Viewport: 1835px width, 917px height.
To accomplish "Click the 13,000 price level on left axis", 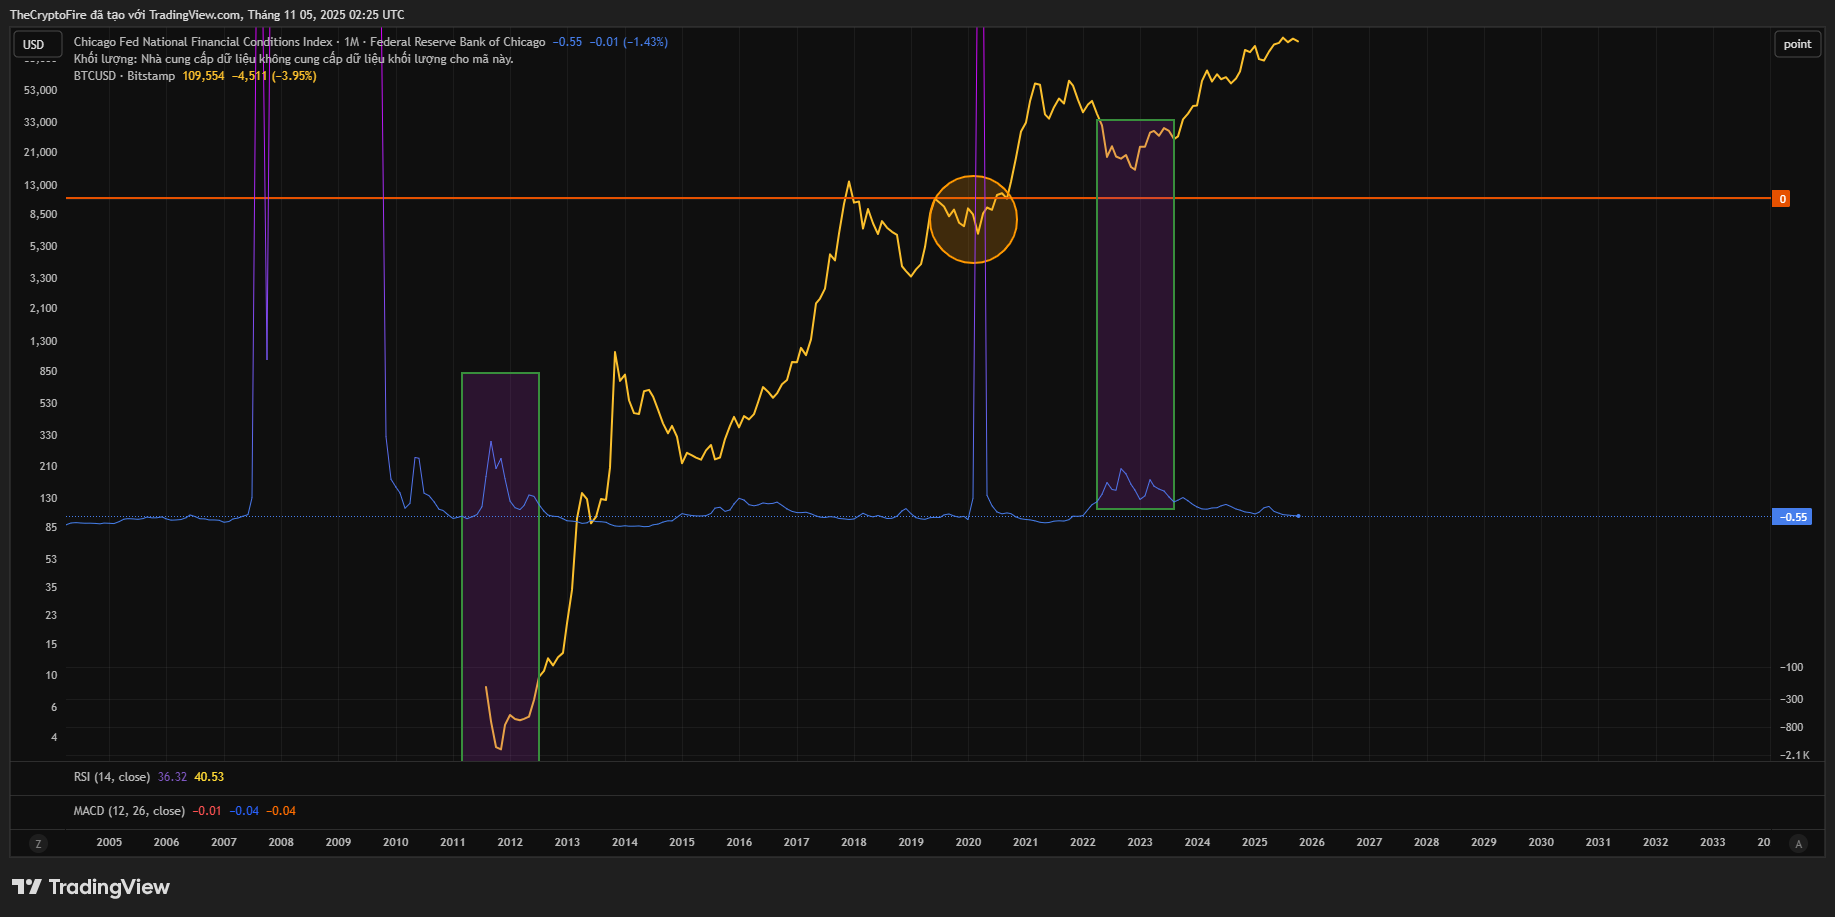I will click(41, 185).
